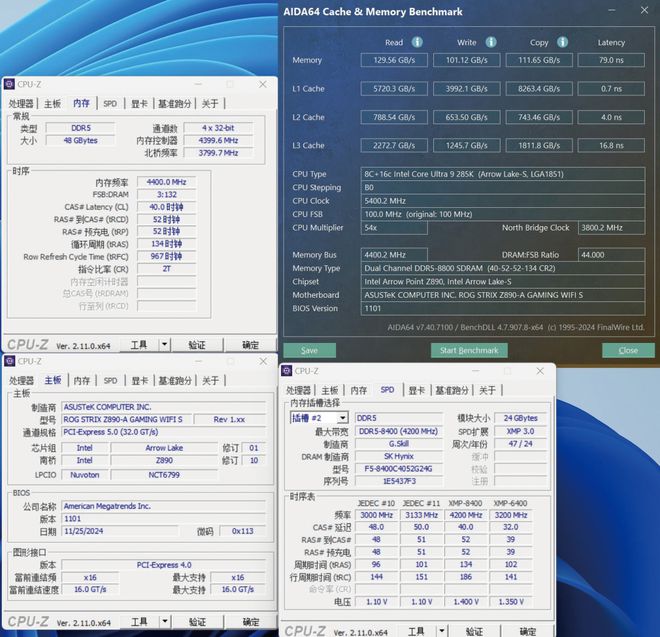Click BIOS date field 11/25/2024

(120, 531)
